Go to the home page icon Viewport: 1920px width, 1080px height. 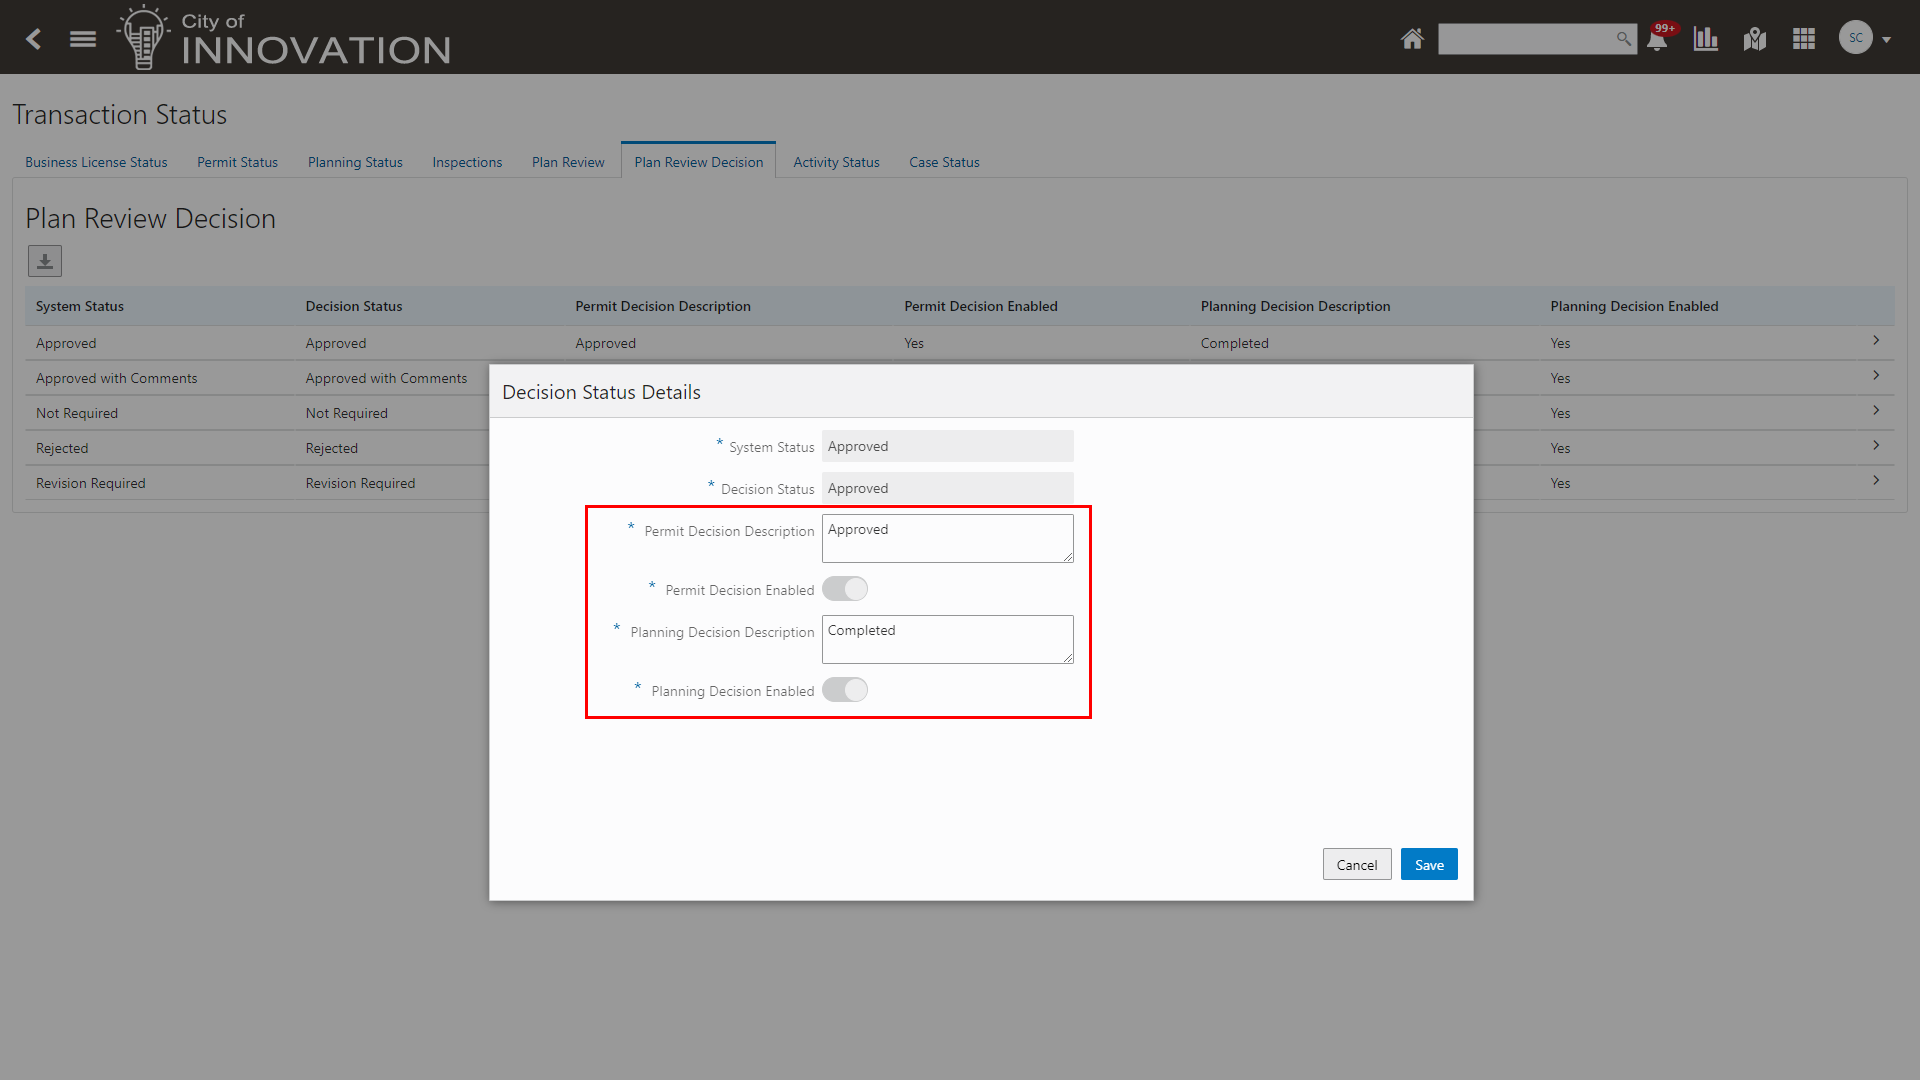point(1411,39)
